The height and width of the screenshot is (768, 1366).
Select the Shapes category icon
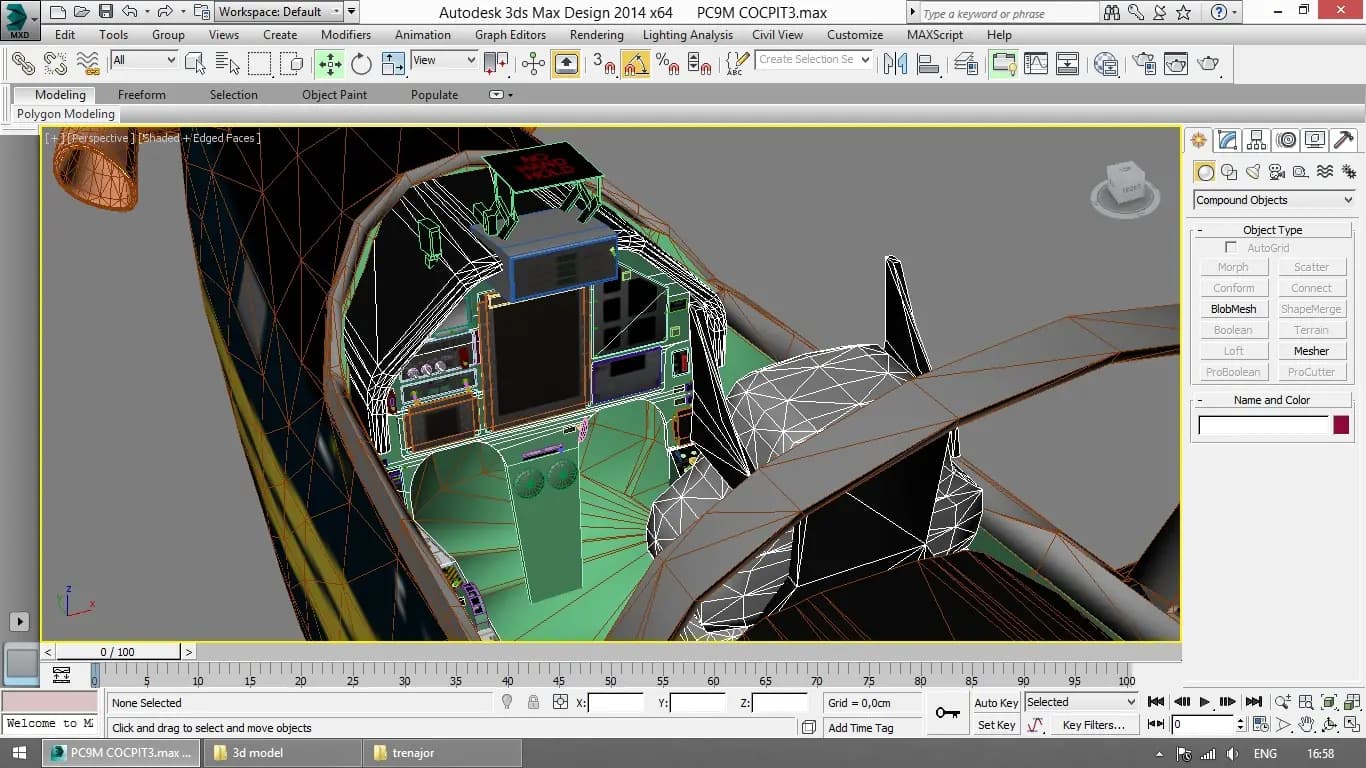pos(1229,172)
